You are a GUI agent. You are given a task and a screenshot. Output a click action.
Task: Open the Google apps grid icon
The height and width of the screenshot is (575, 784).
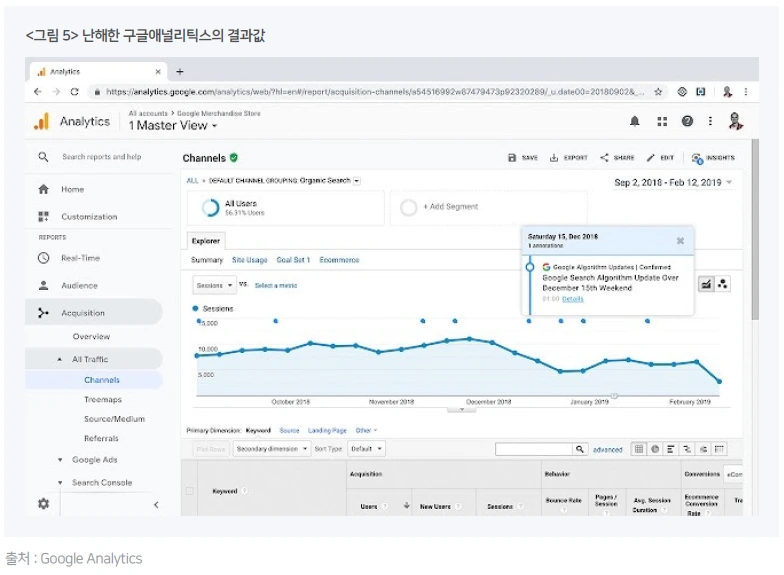click(662, 121)
